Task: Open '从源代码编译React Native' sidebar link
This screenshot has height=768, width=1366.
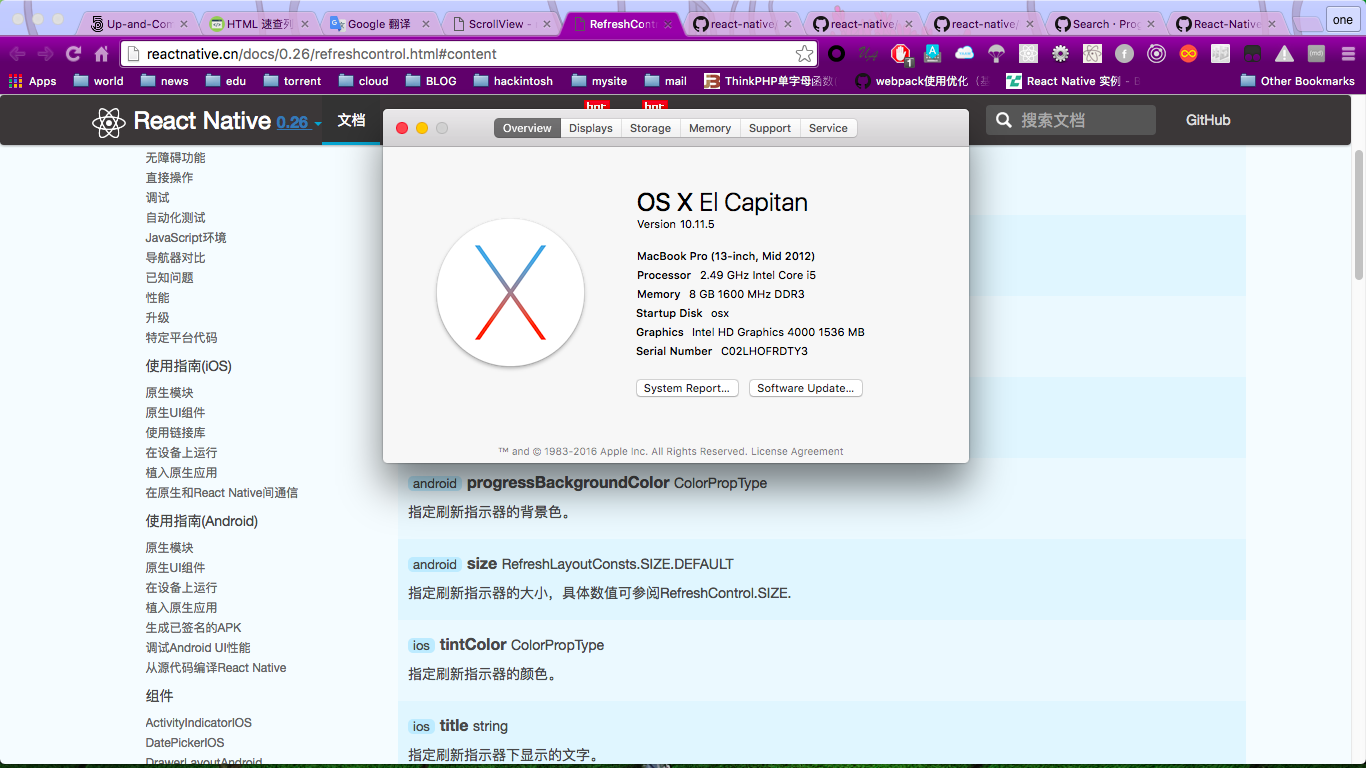Action: tap(216, 667)
